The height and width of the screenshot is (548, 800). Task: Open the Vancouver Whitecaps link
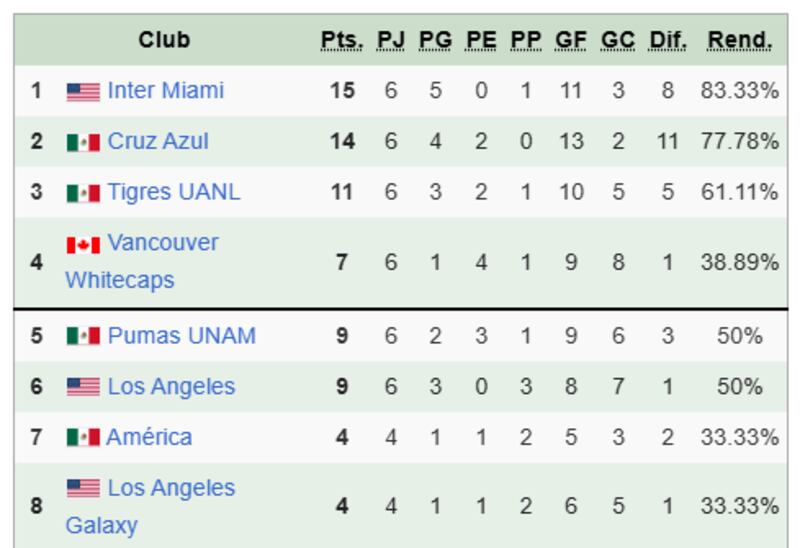(162, 243)
